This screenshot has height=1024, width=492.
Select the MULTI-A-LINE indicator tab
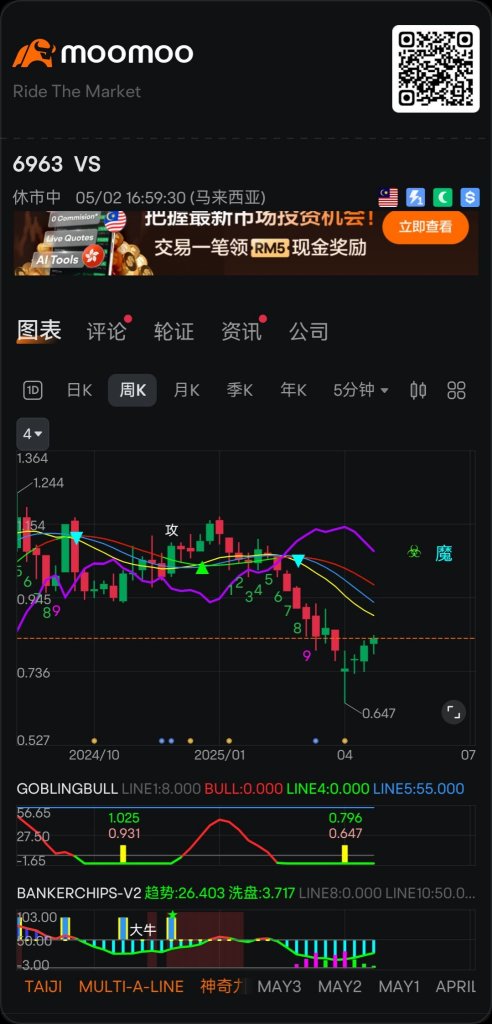[131, 986]
